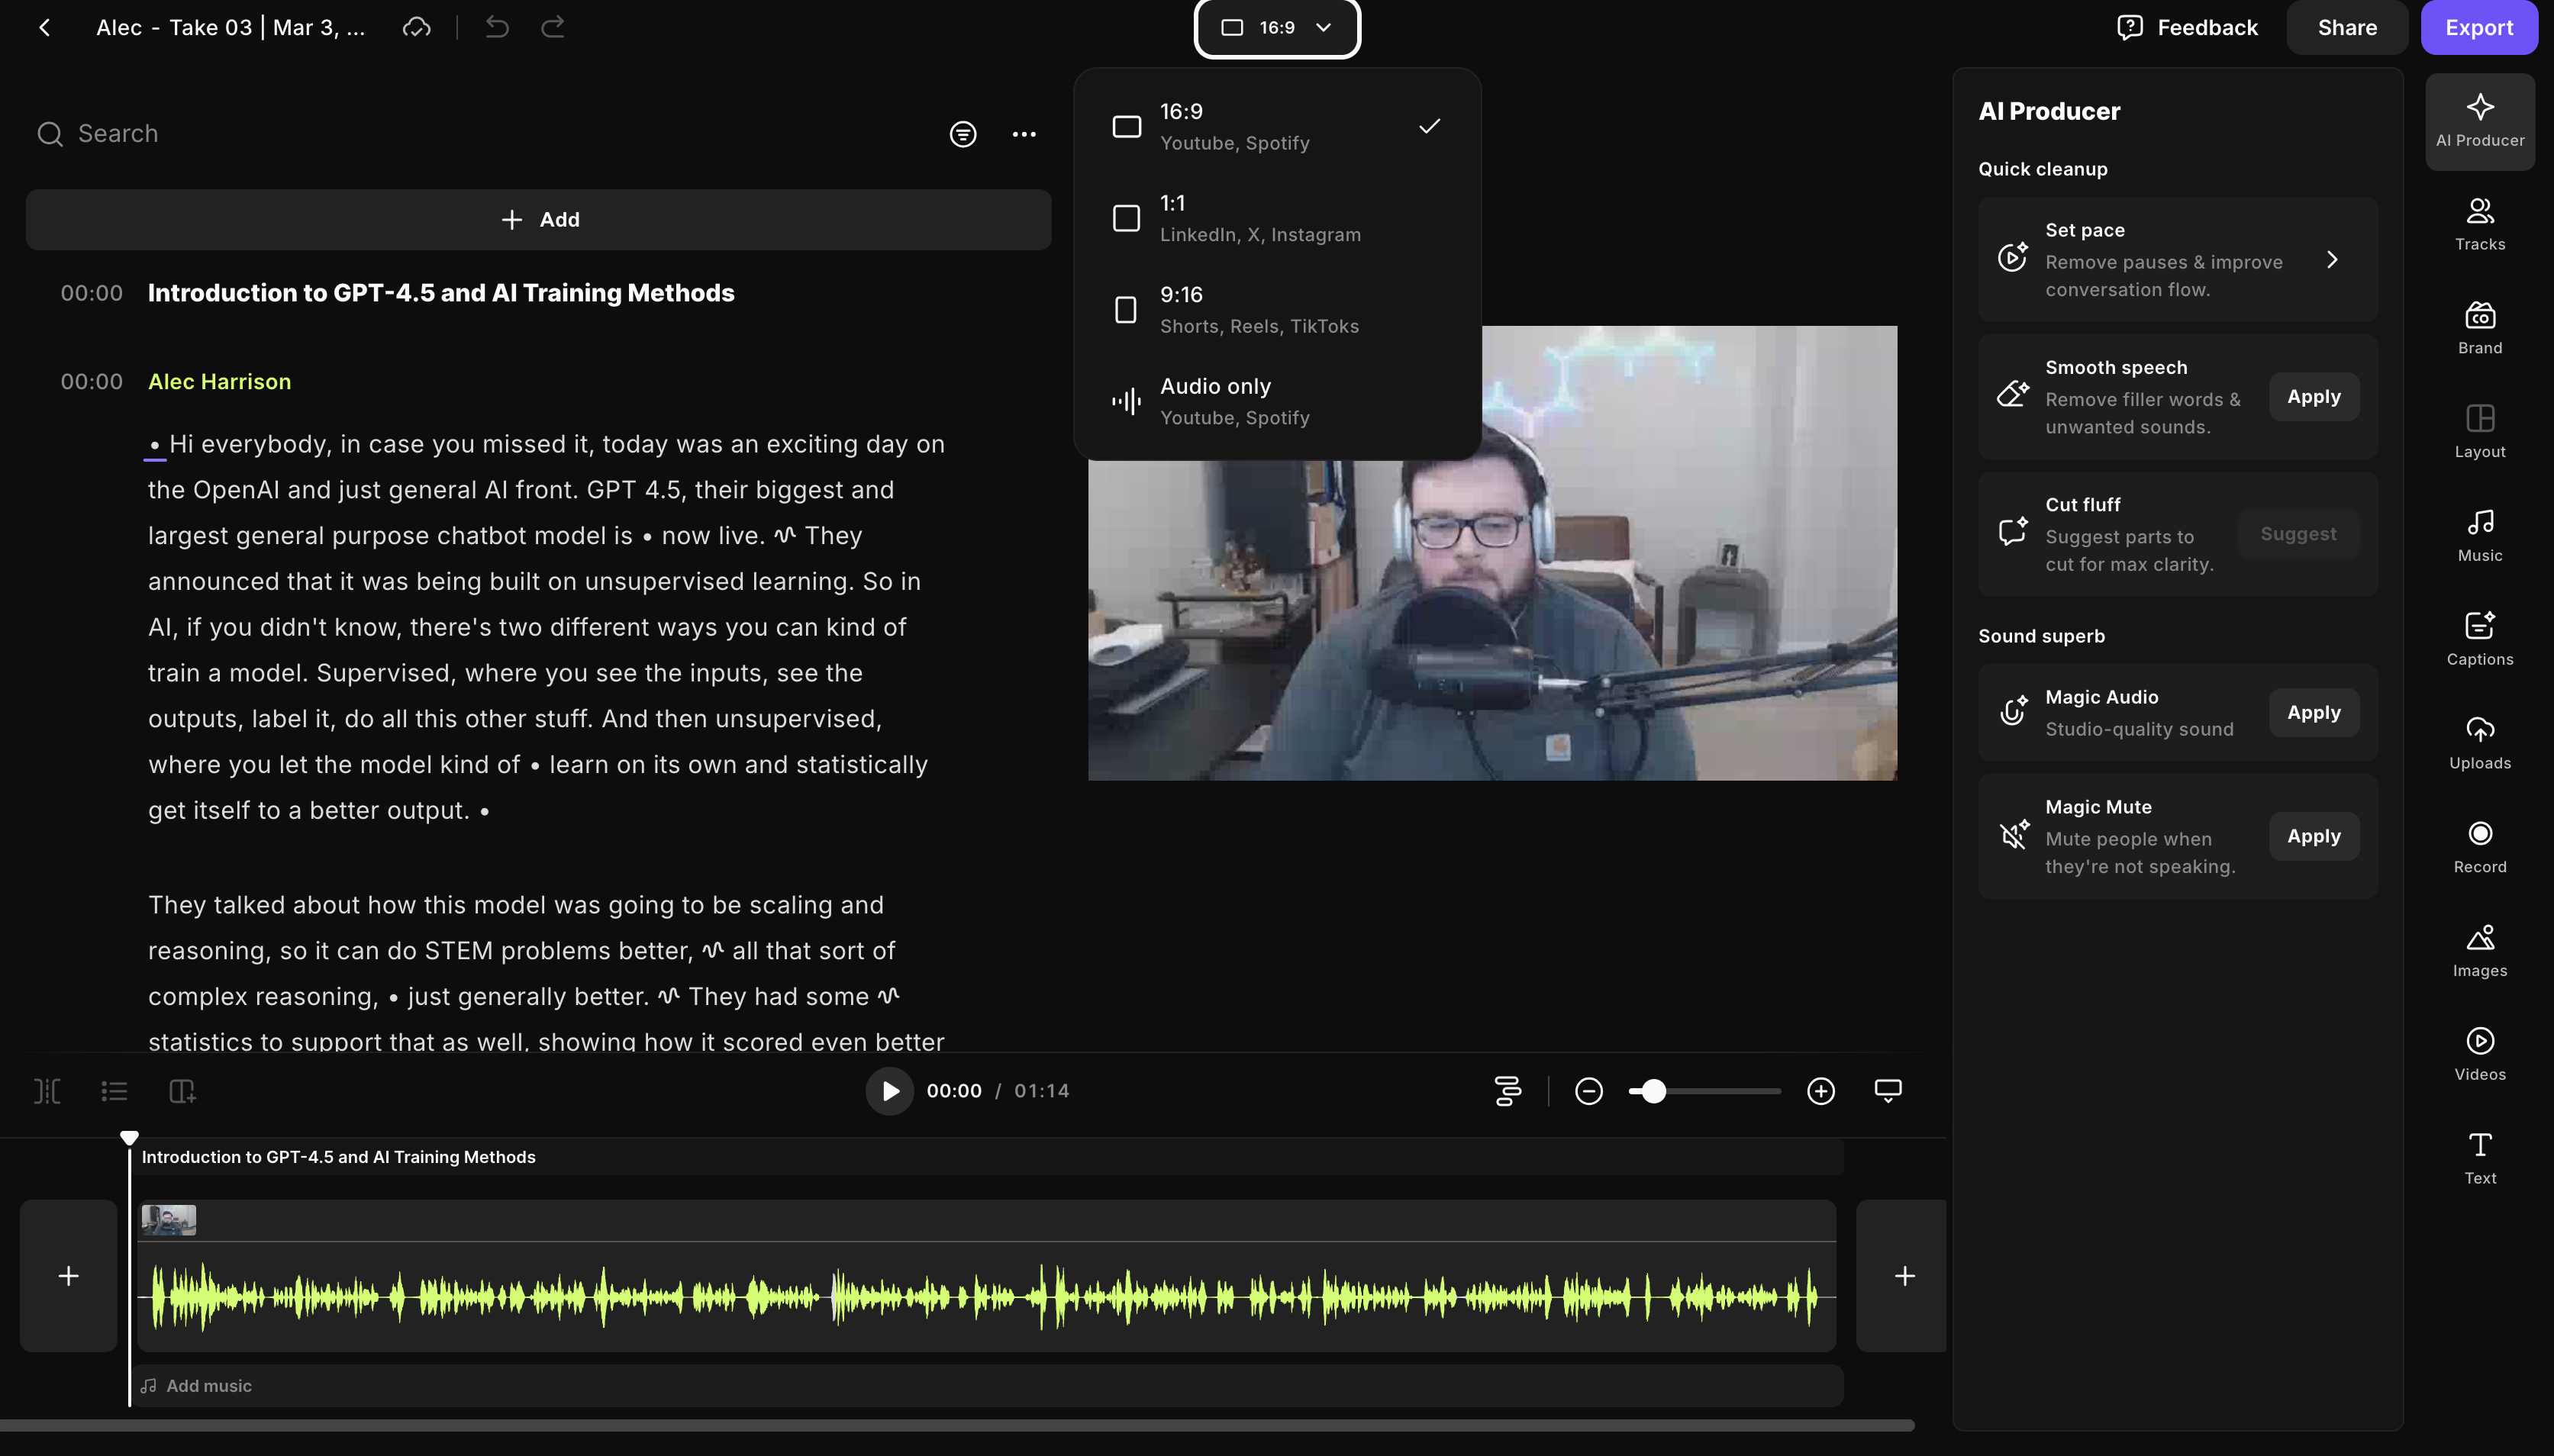Open the three-dots more options menu
The width and height of the screenshot is (2554, 1456).
click(x=1023, y=134)
